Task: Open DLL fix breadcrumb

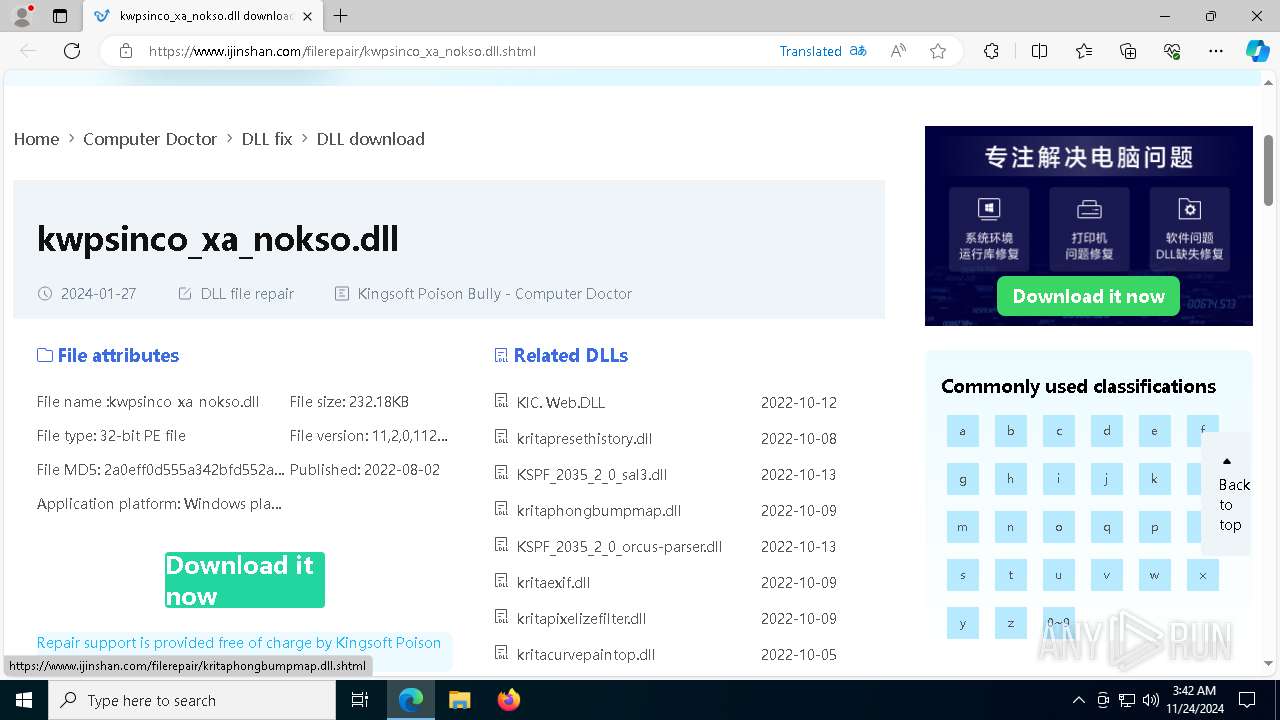Action: (267, 139)
